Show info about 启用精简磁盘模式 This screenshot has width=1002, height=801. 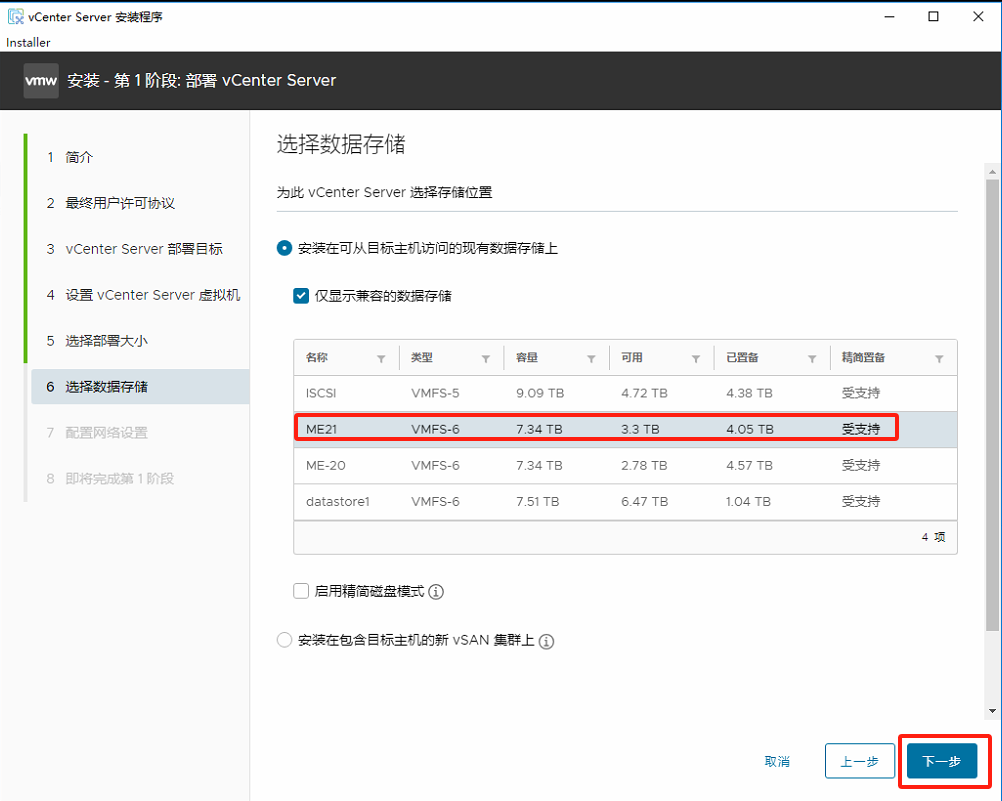pos(436,592)
